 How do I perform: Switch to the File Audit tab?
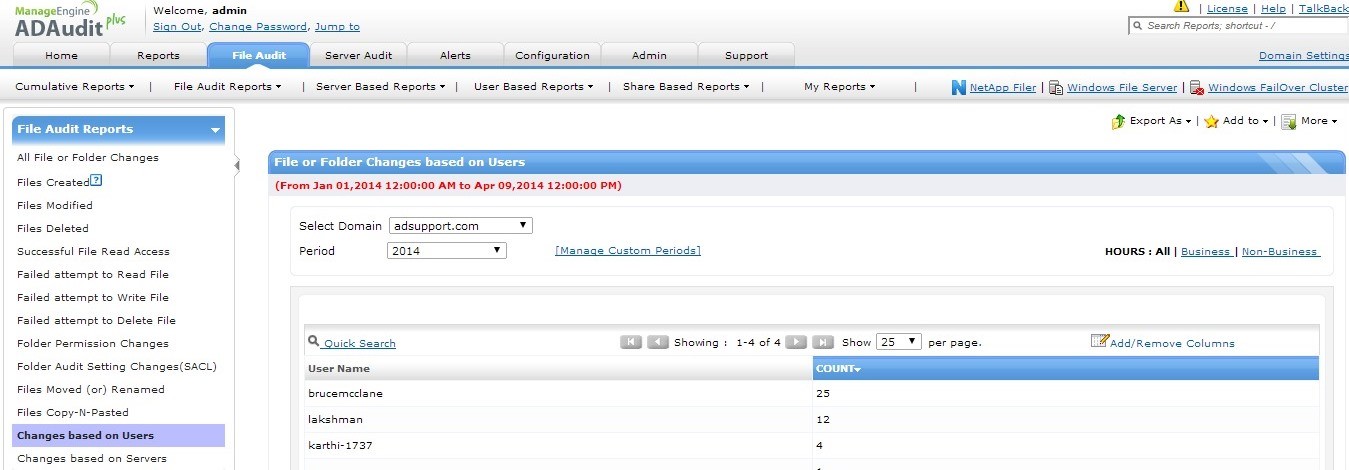[259, 55]
